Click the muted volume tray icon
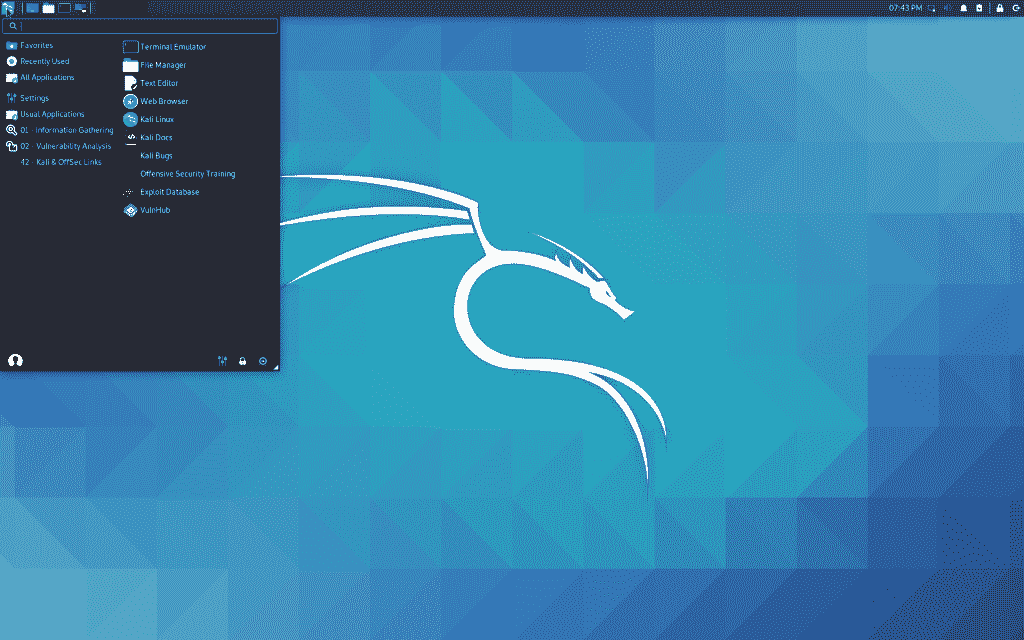1024x640 pixels. coord(948,8)
